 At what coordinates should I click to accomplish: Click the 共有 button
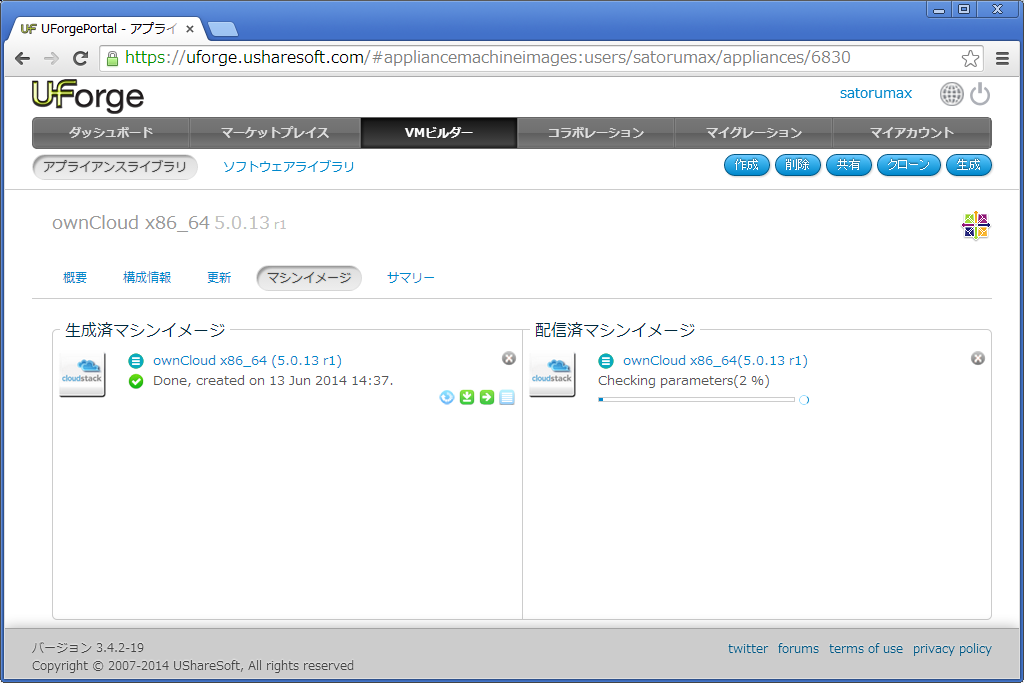coord(848,165)
